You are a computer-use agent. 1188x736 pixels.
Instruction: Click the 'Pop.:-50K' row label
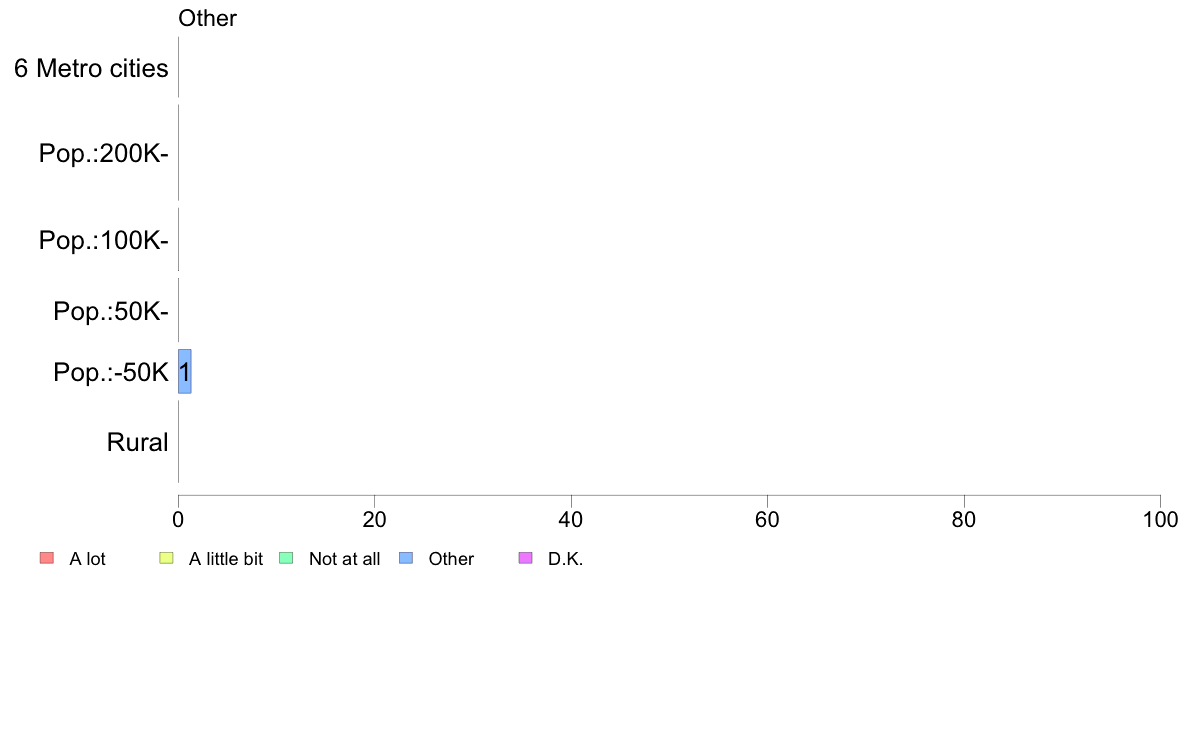point(111,372)
